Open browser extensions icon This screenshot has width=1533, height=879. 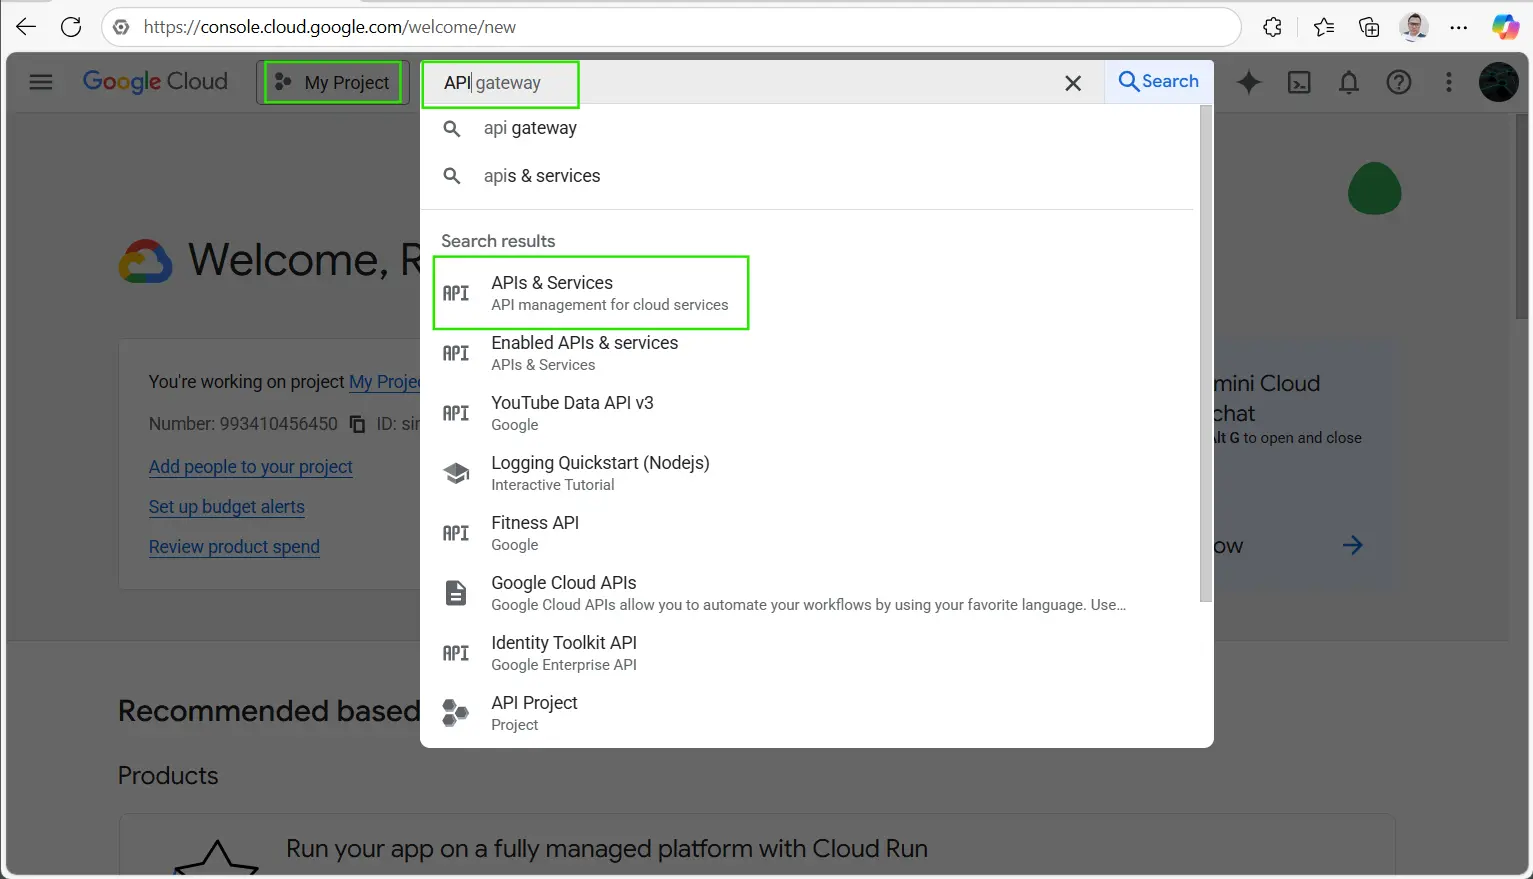1272,27
